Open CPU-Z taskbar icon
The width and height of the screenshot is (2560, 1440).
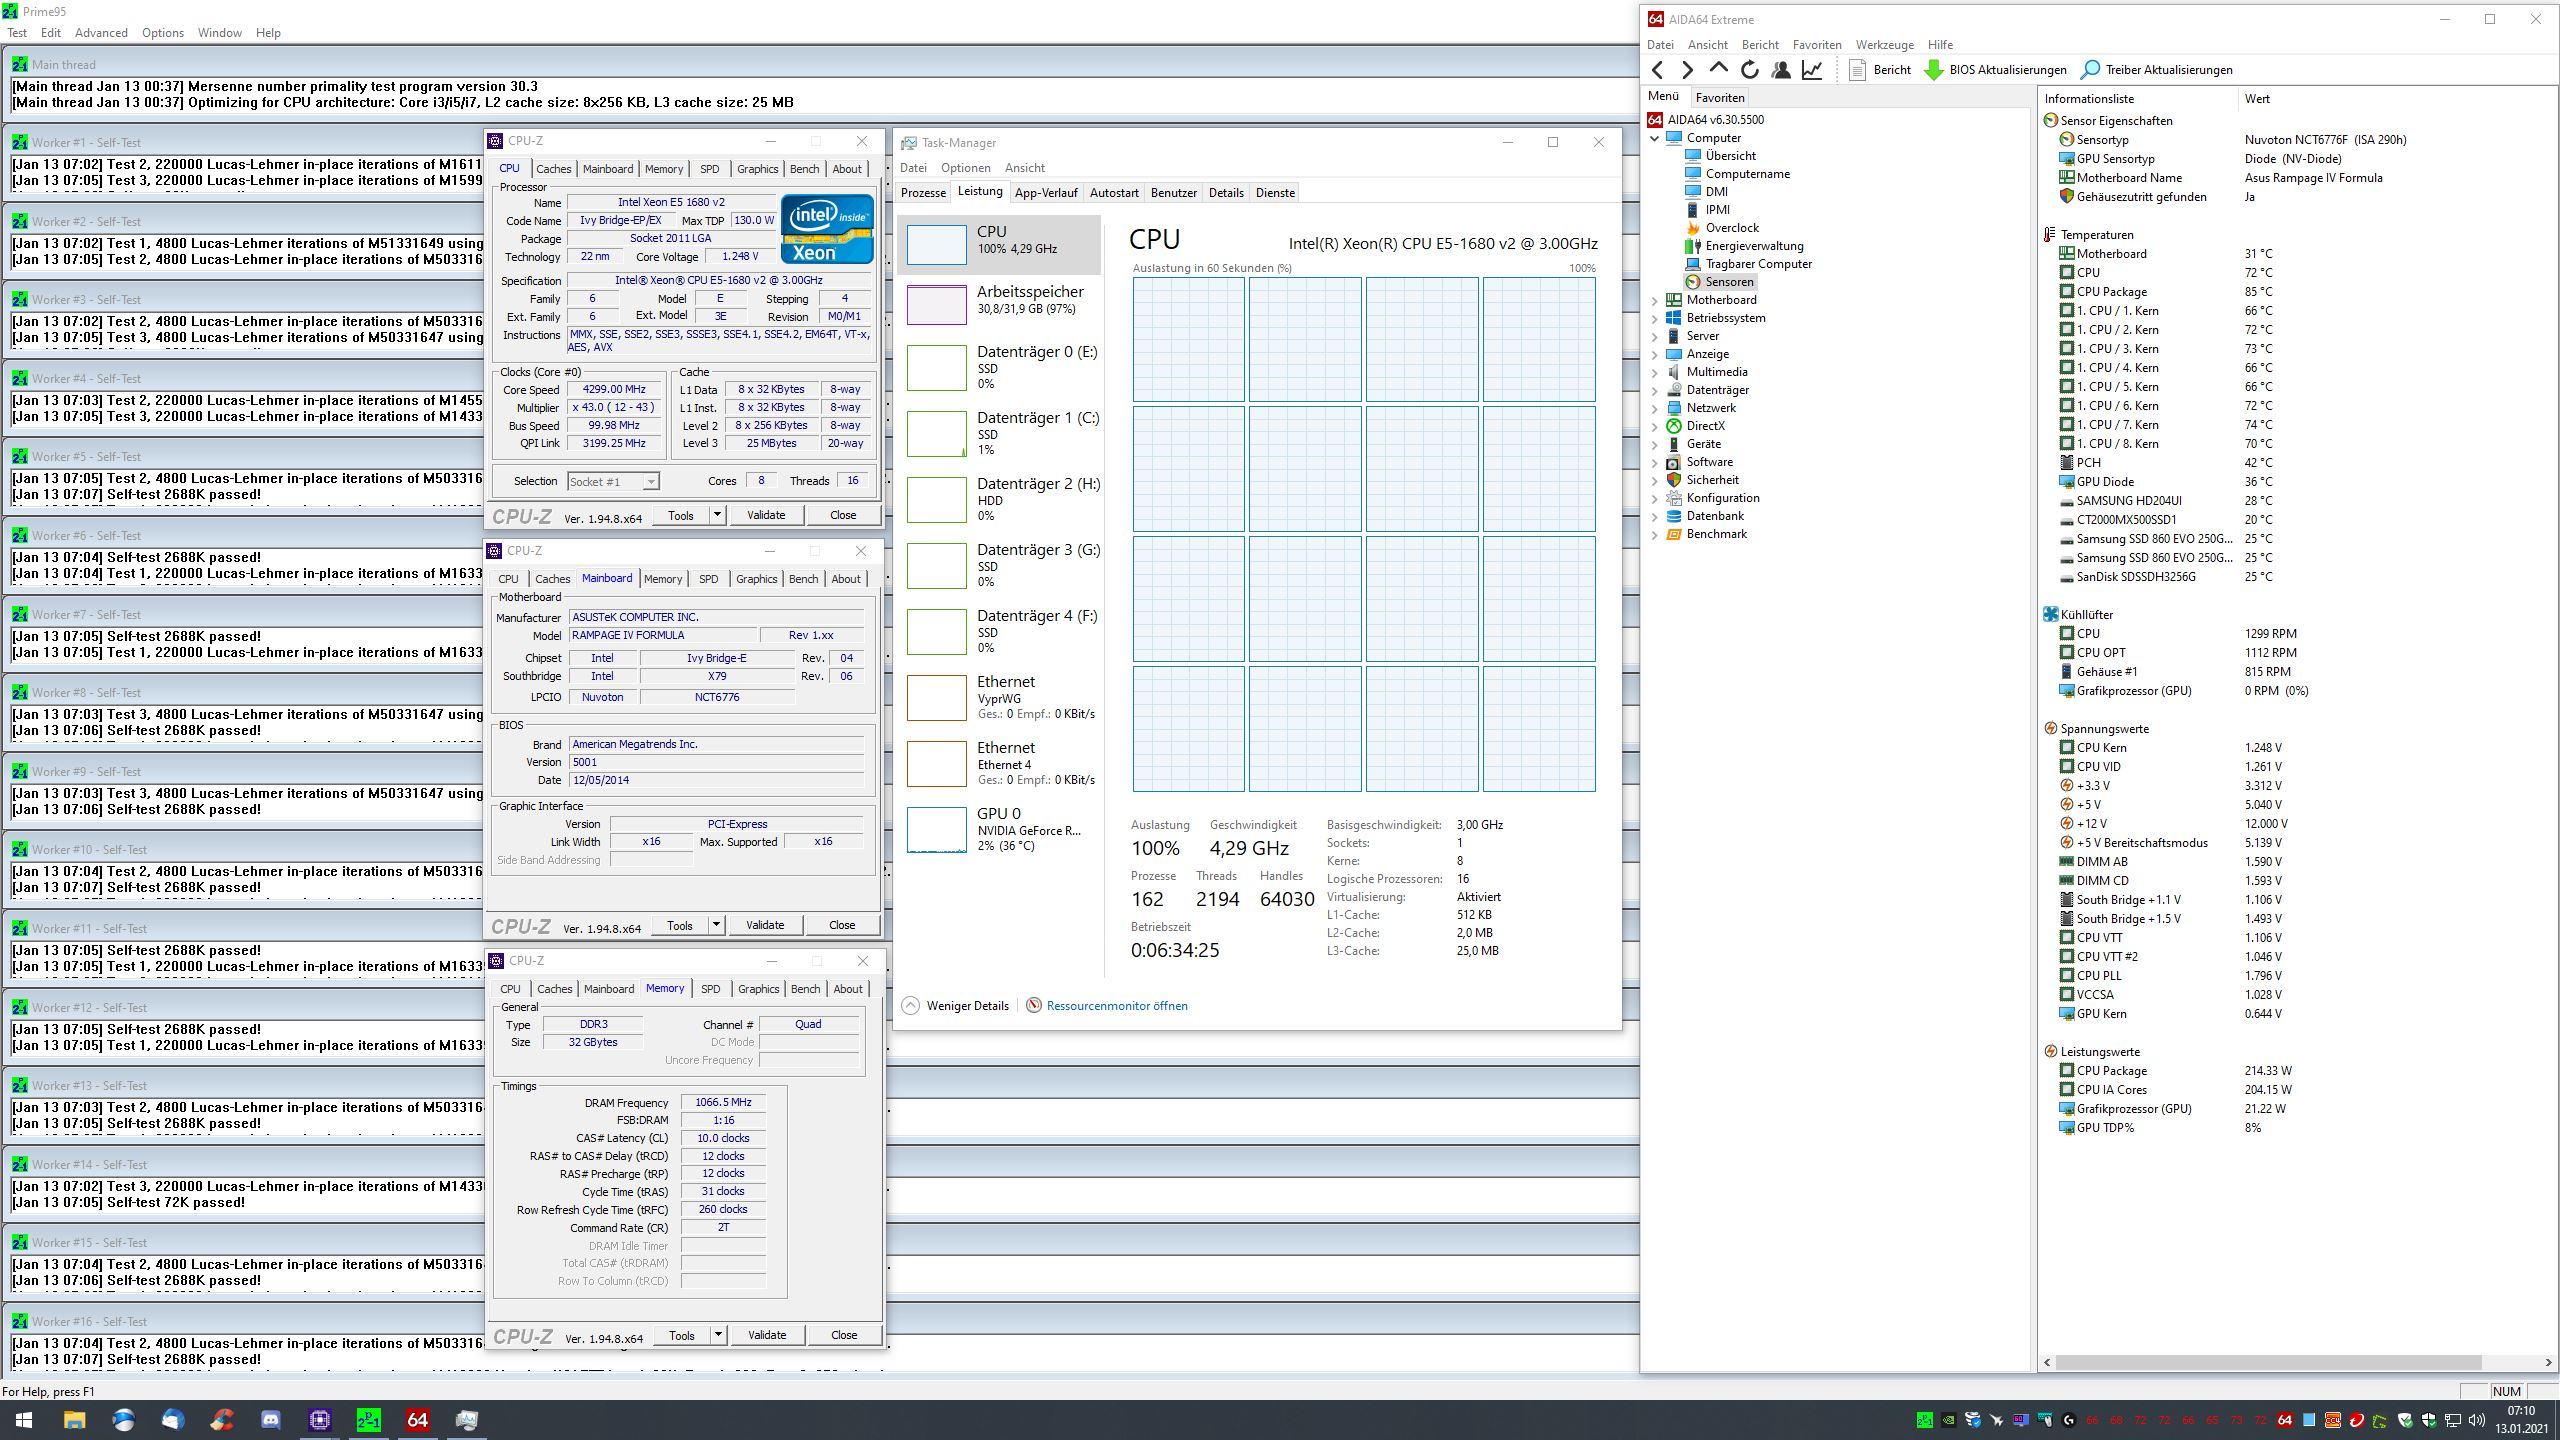(x=319, y=1420)
